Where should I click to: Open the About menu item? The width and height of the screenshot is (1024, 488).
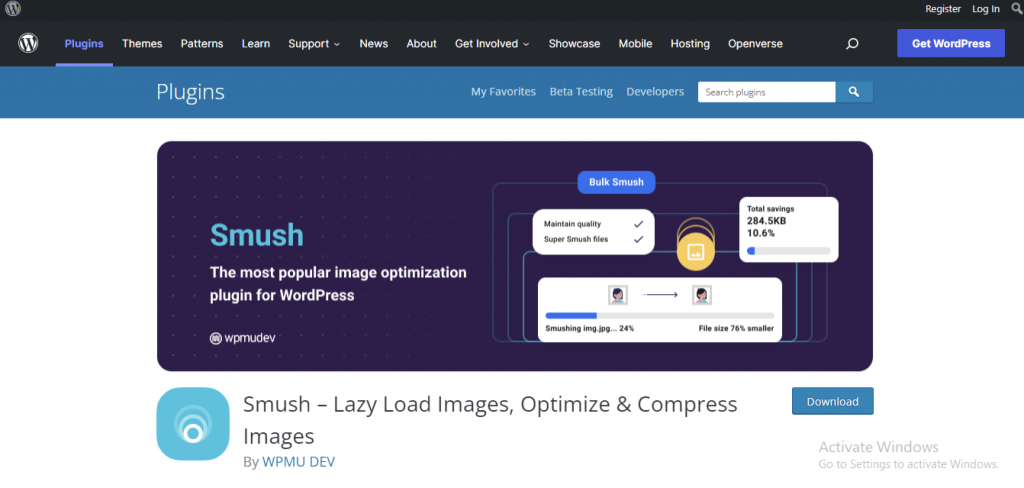coord(421,44)
